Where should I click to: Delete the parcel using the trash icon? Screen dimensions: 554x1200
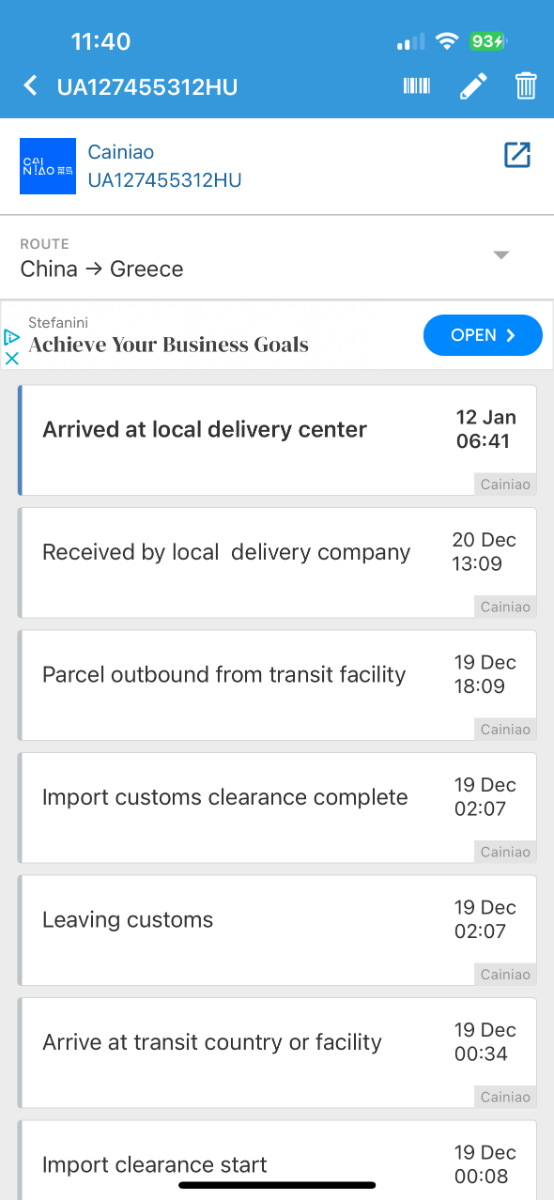(x=526, y=86)
